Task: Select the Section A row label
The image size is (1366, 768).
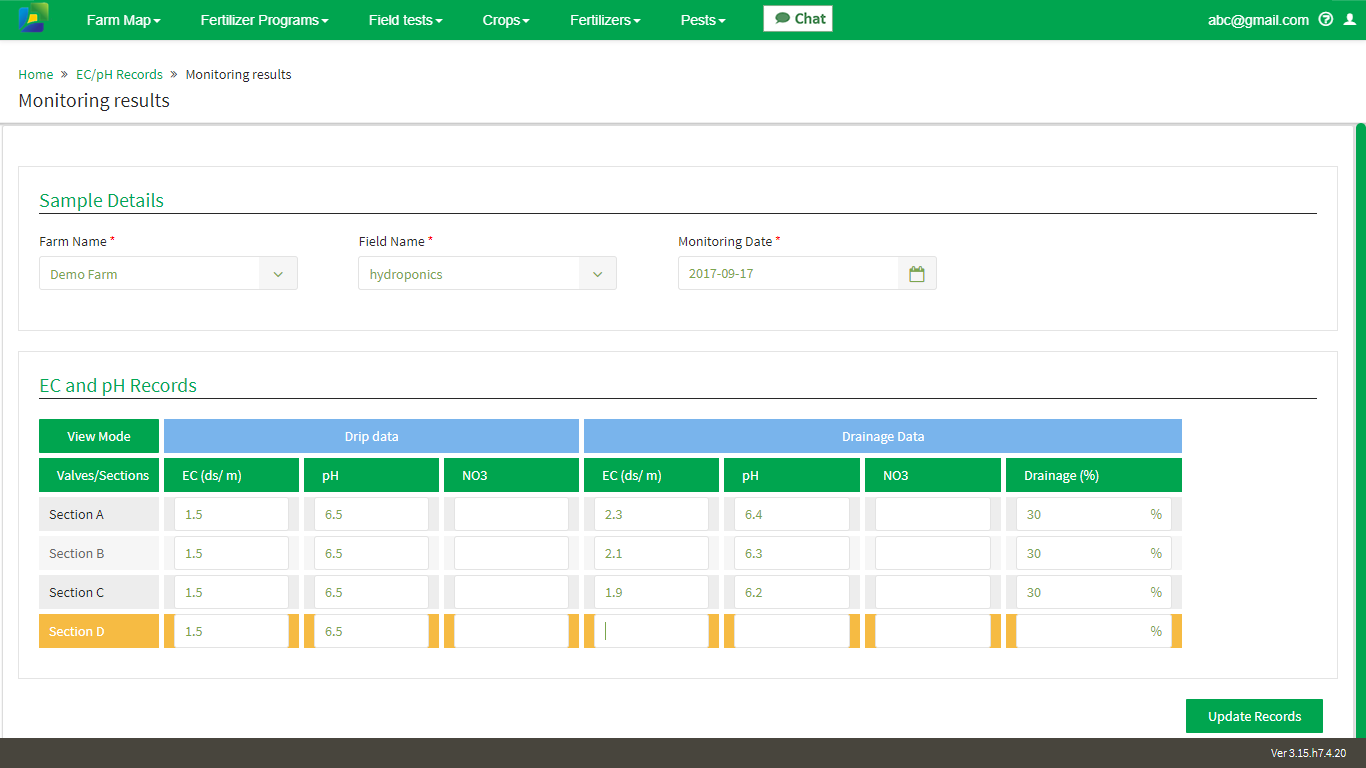Action: (99, 514)
